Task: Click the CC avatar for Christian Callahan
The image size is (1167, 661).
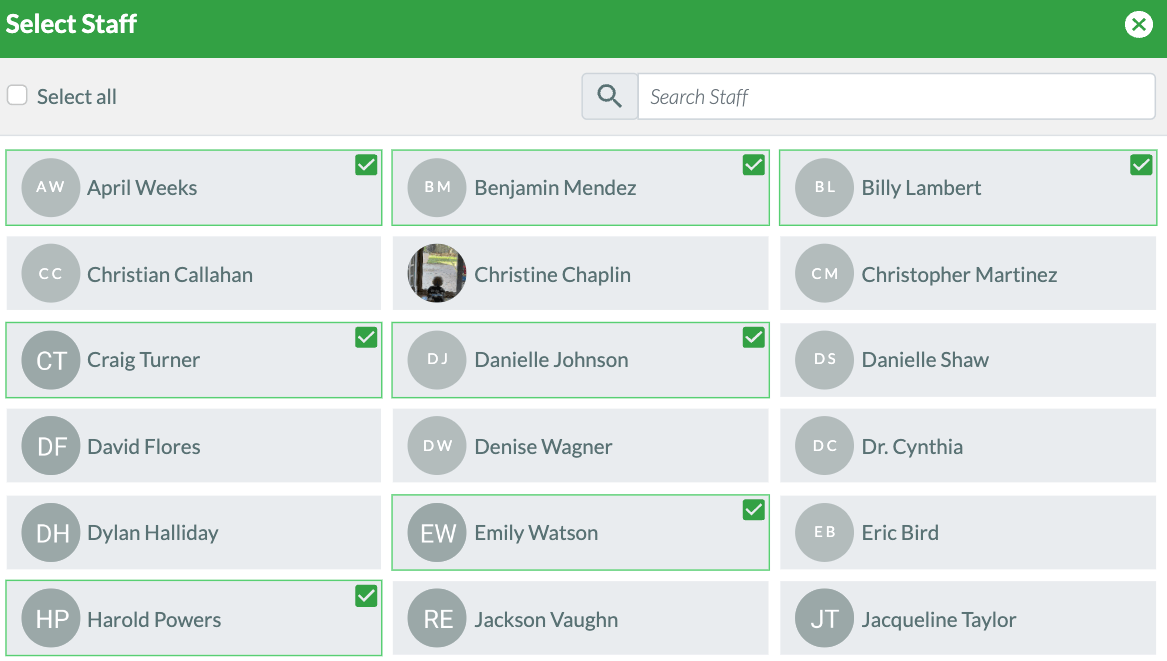Action: pyautogui.click(x=51, y=273)
